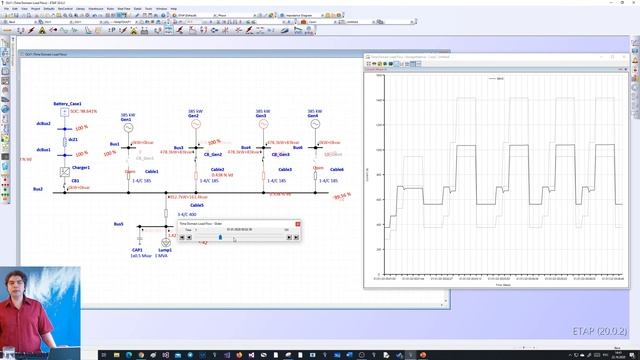Select the CAP1 capacitor symbol
The width and height of the screenshot is (640, 360).
[x=140, y=238]
